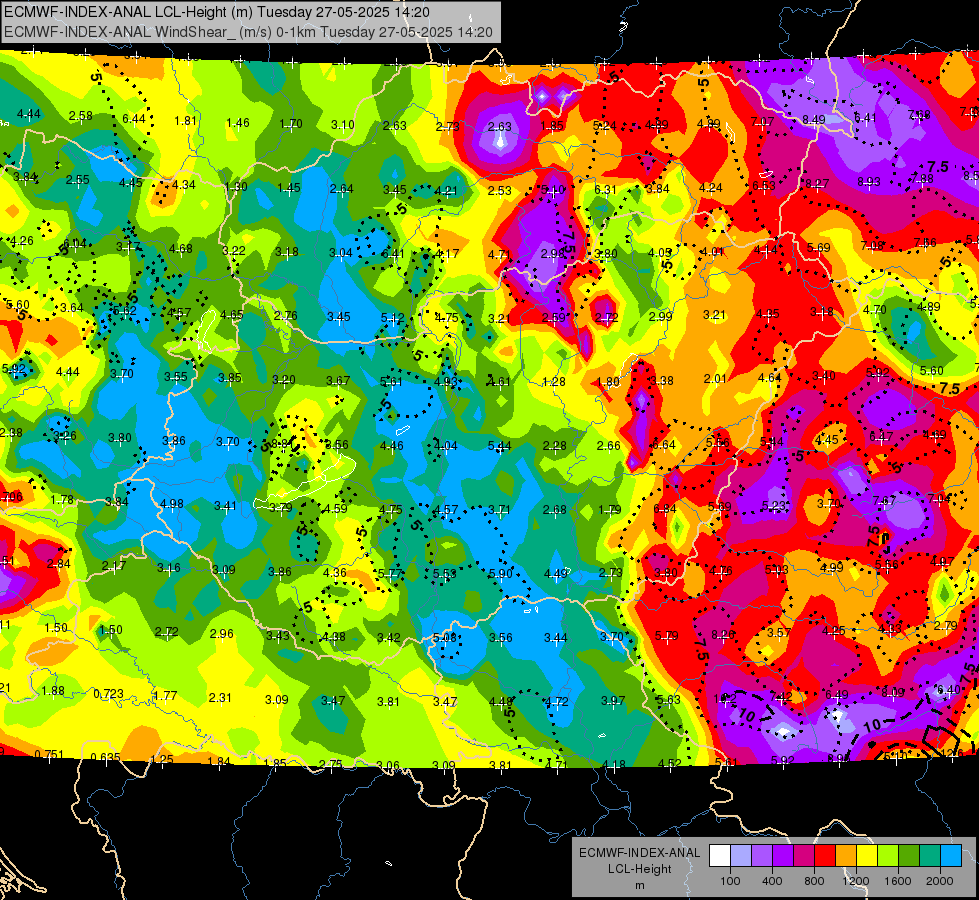Click wind shear value '6.44'

point(134,118)
